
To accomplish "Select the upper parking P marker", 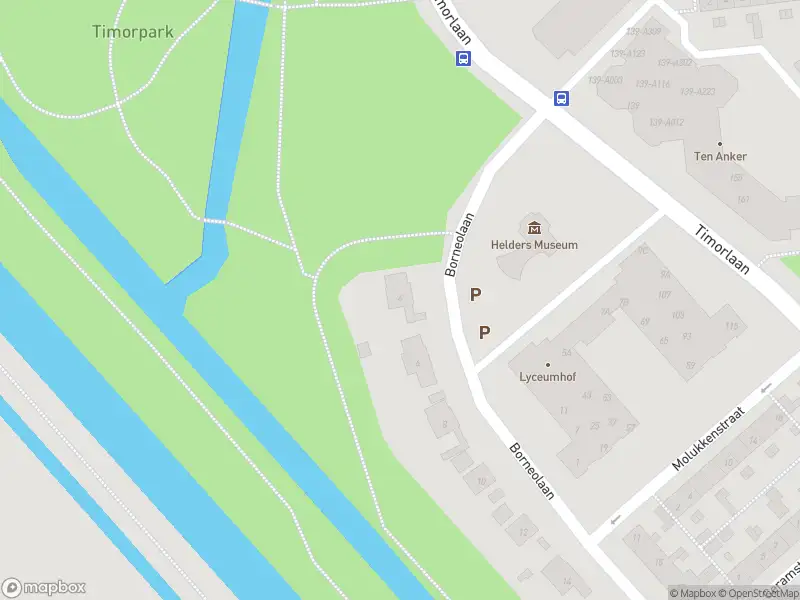I will pyautogui.click(x=476, y=294).
